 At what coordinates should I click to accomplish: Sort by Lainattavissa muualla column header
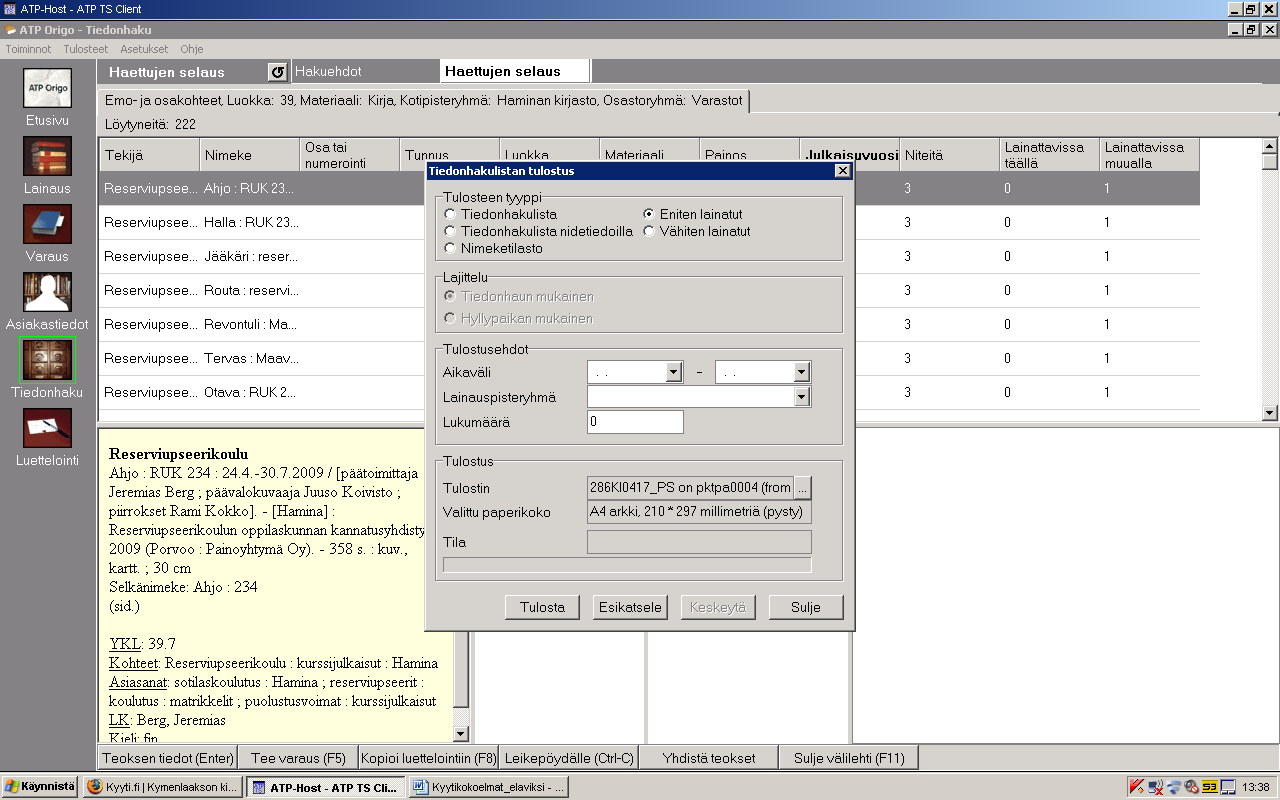1149,155
